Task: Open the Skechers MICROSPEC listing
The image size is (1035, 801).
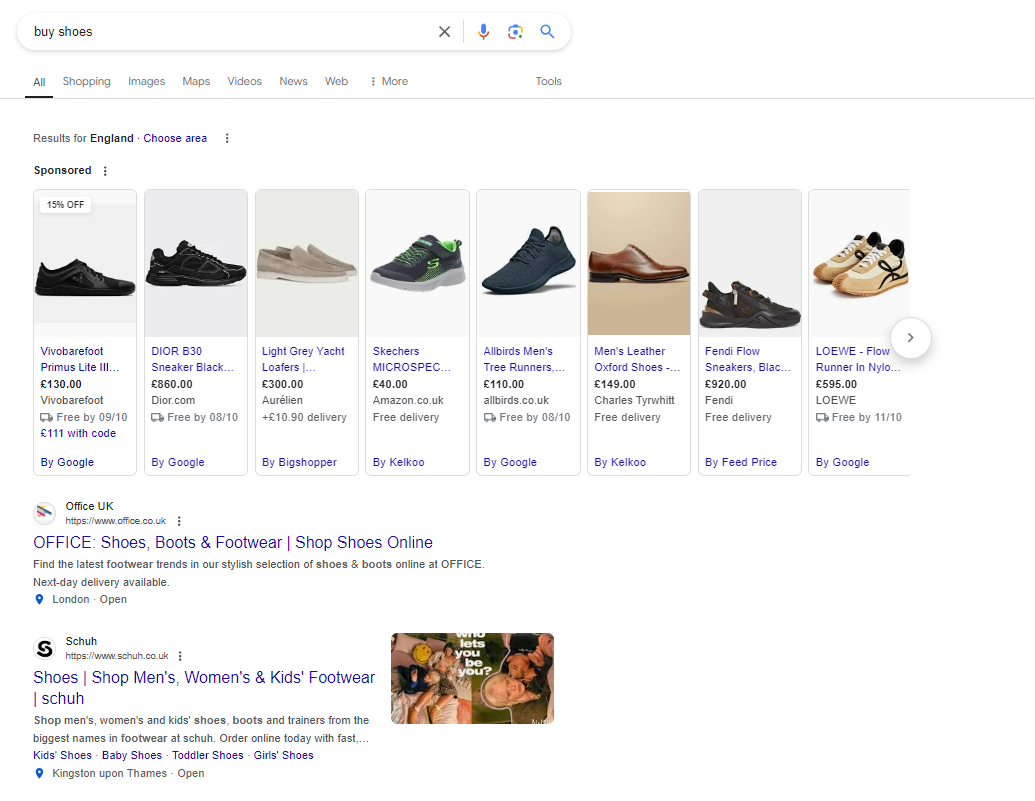Action: [412, 359]
